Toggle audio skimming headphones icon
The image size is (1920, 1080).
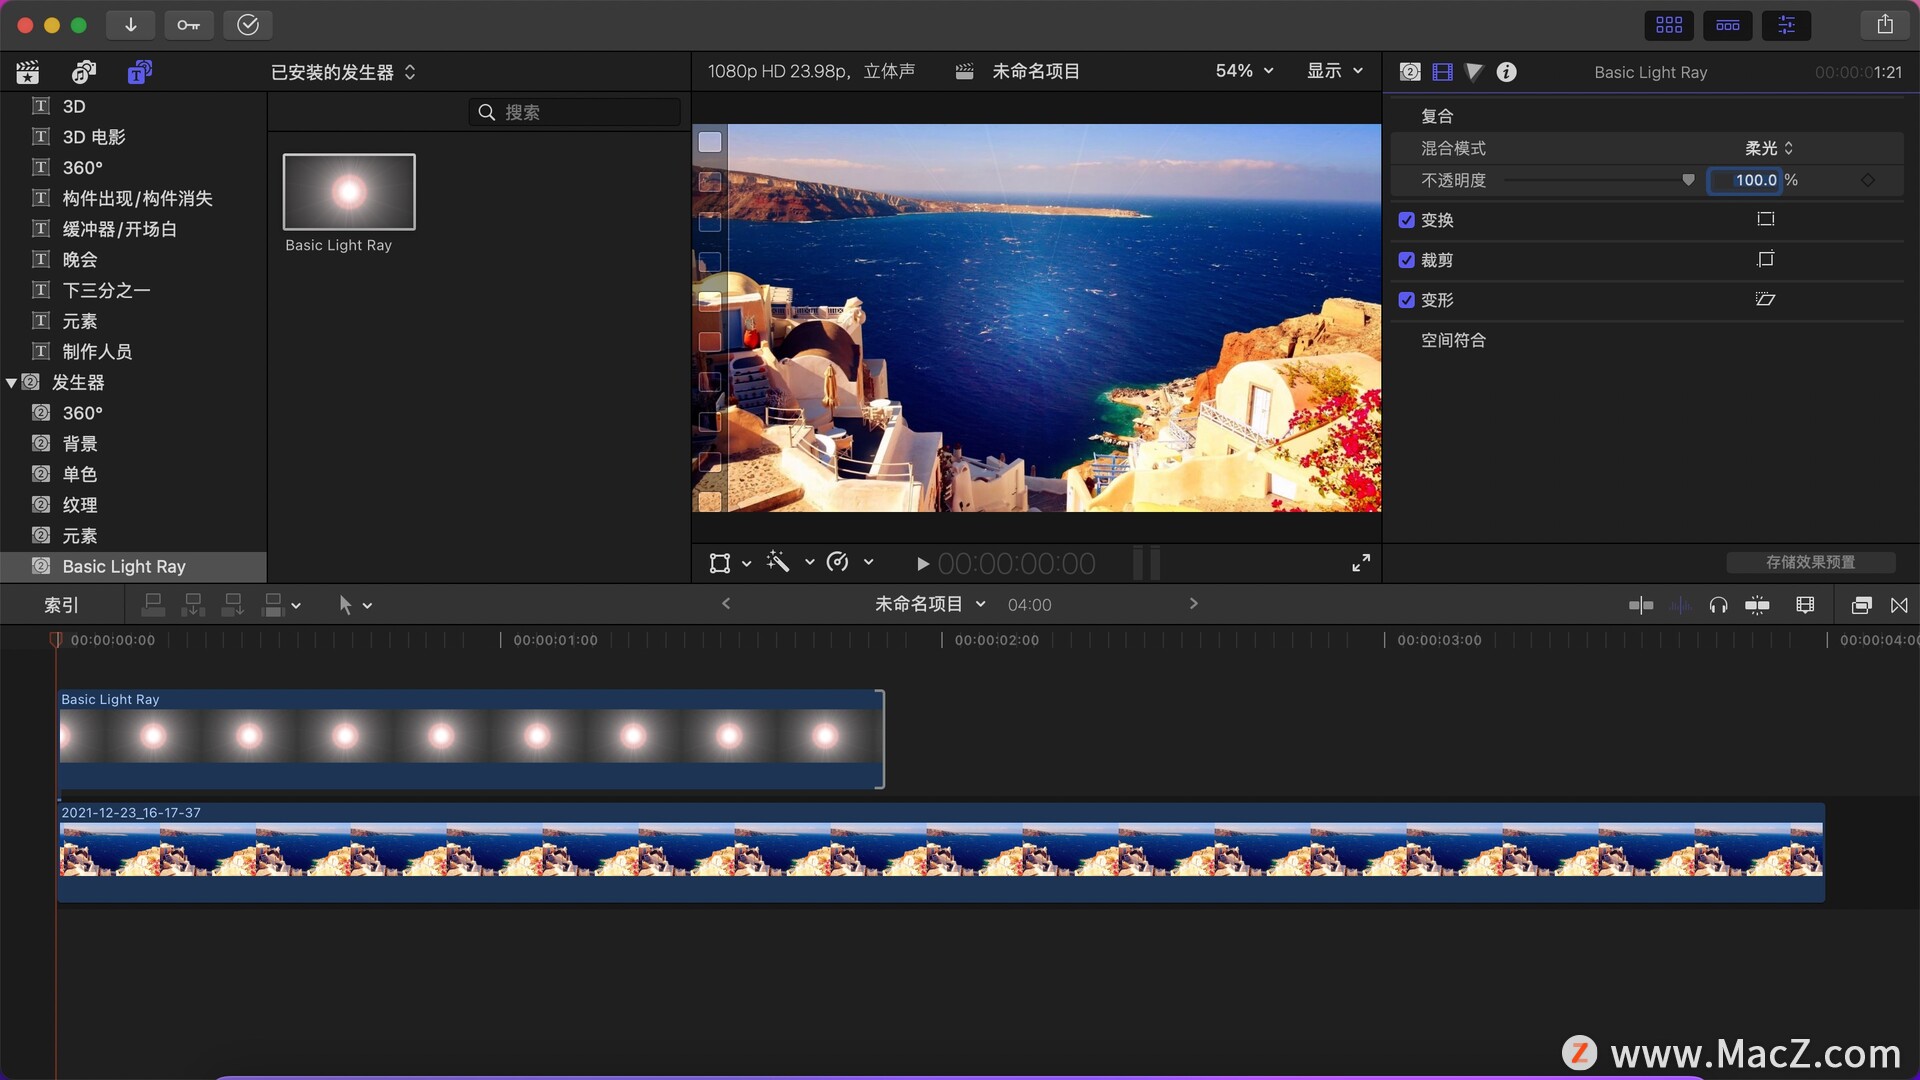1718,605
